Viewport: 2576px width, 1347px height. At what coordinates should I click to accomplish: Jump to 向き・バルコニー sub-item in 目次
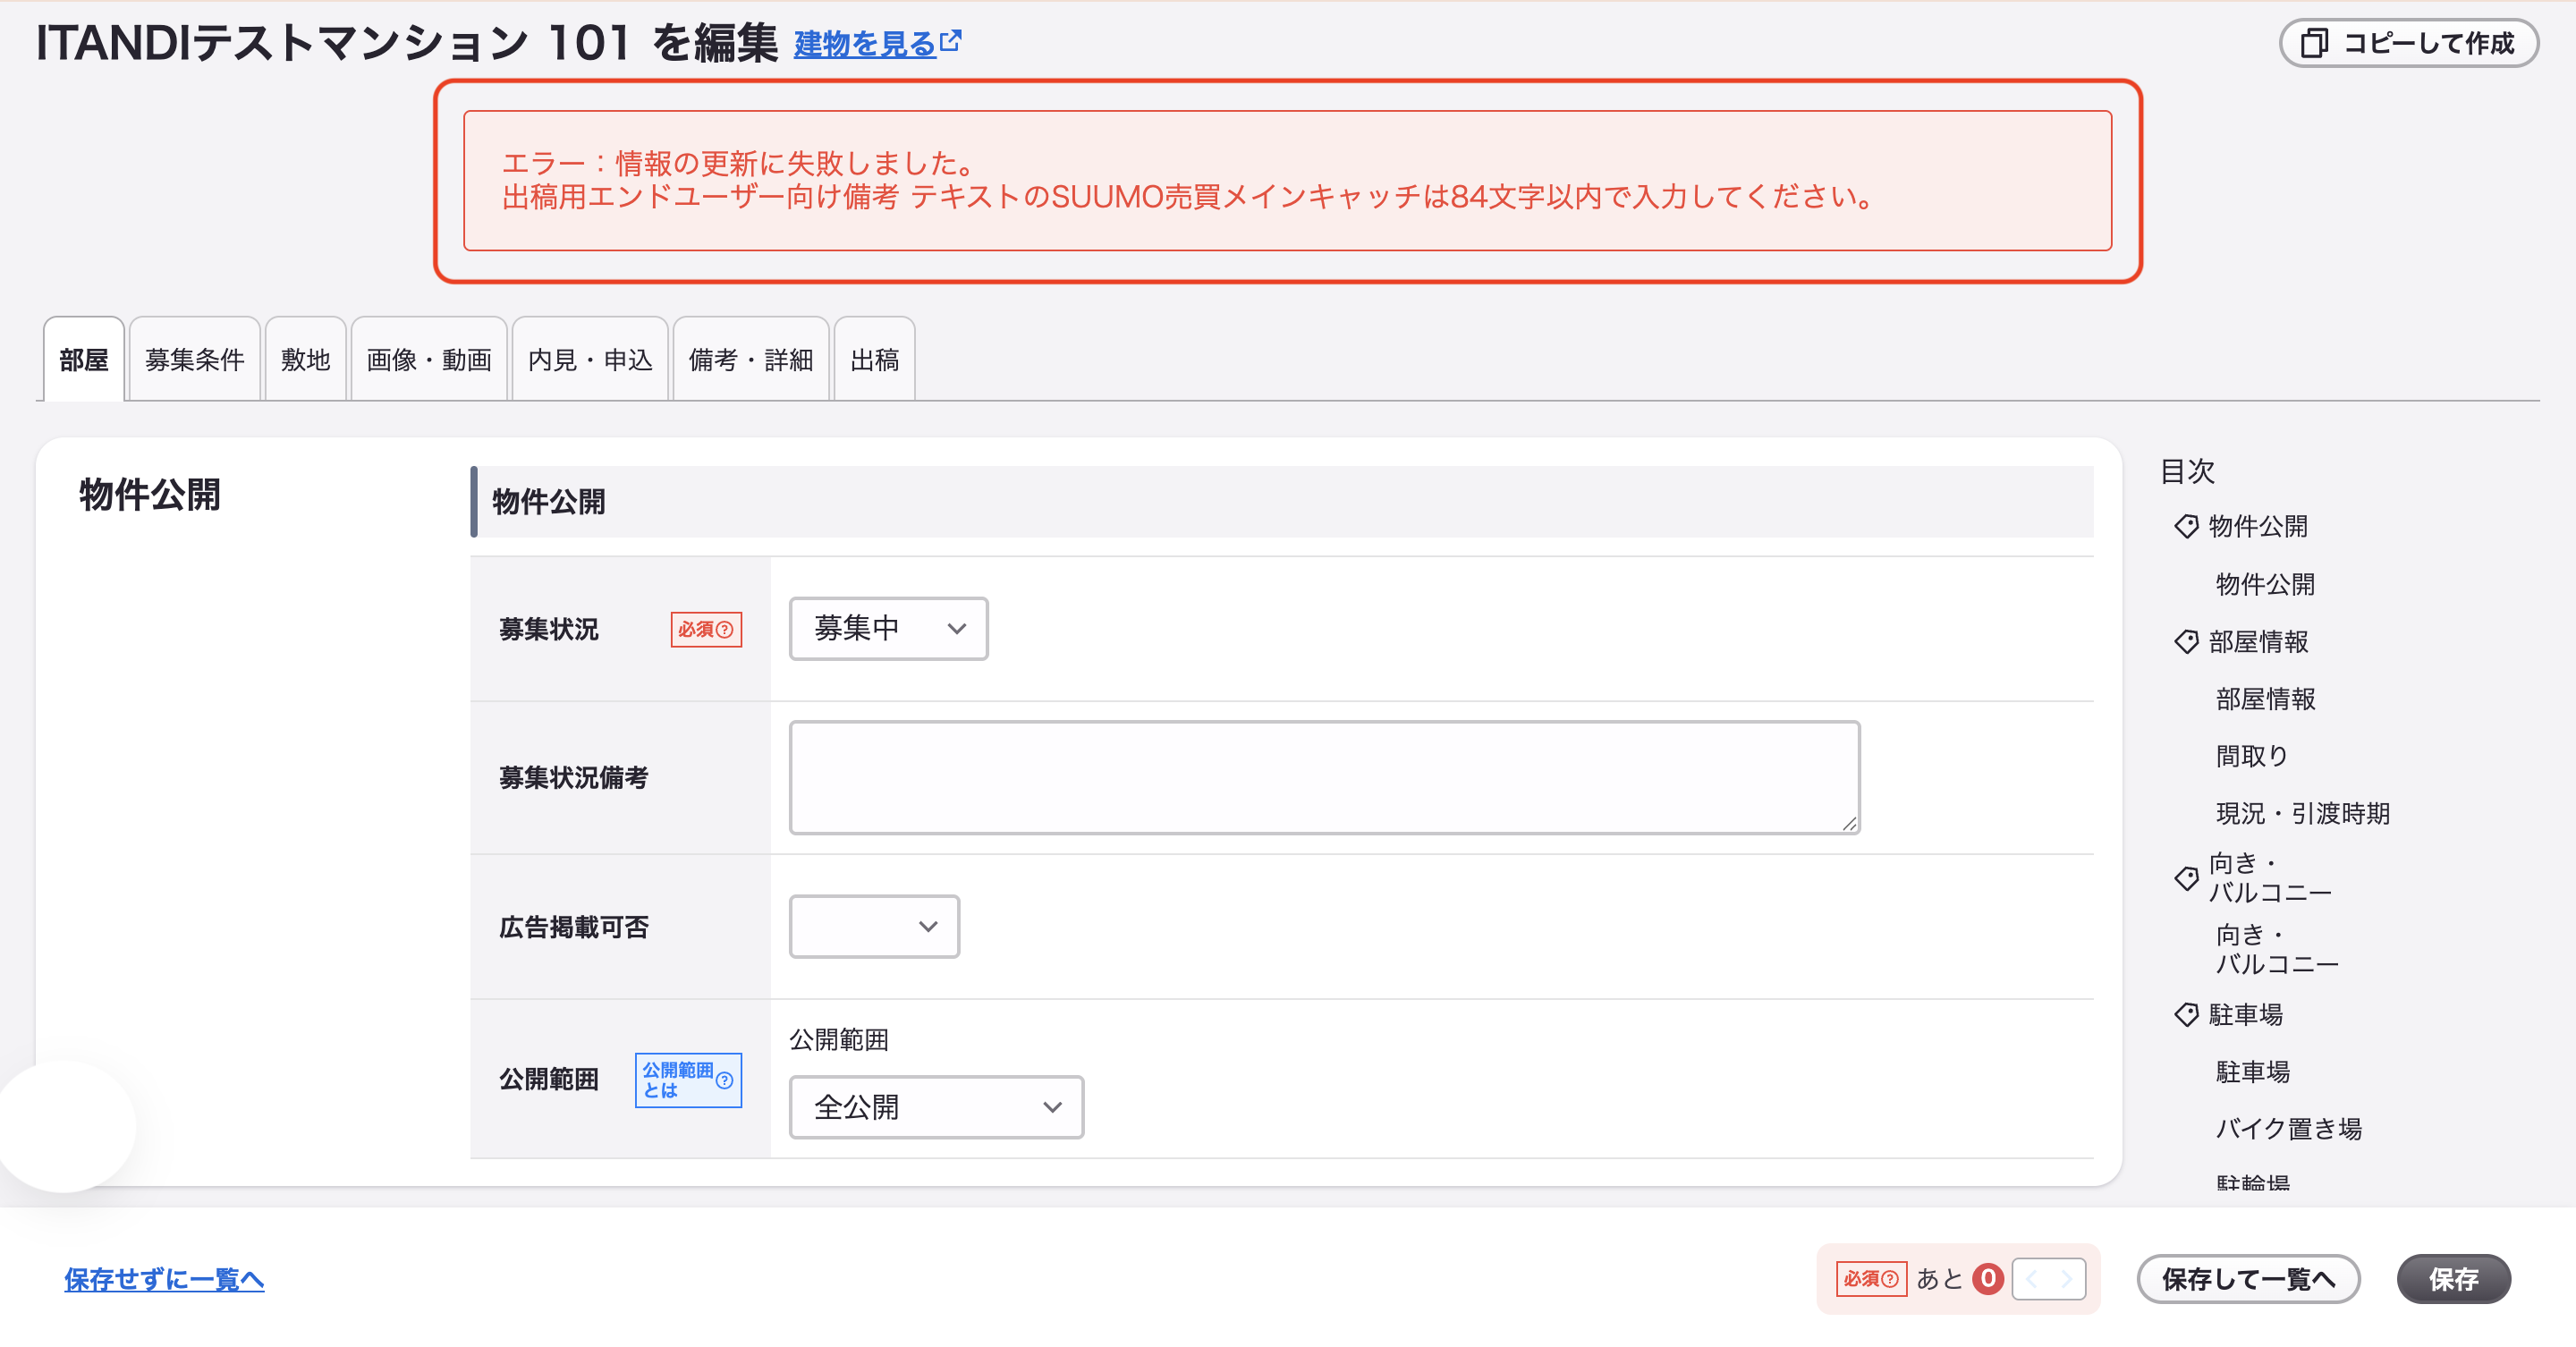tap(2277, 949)
